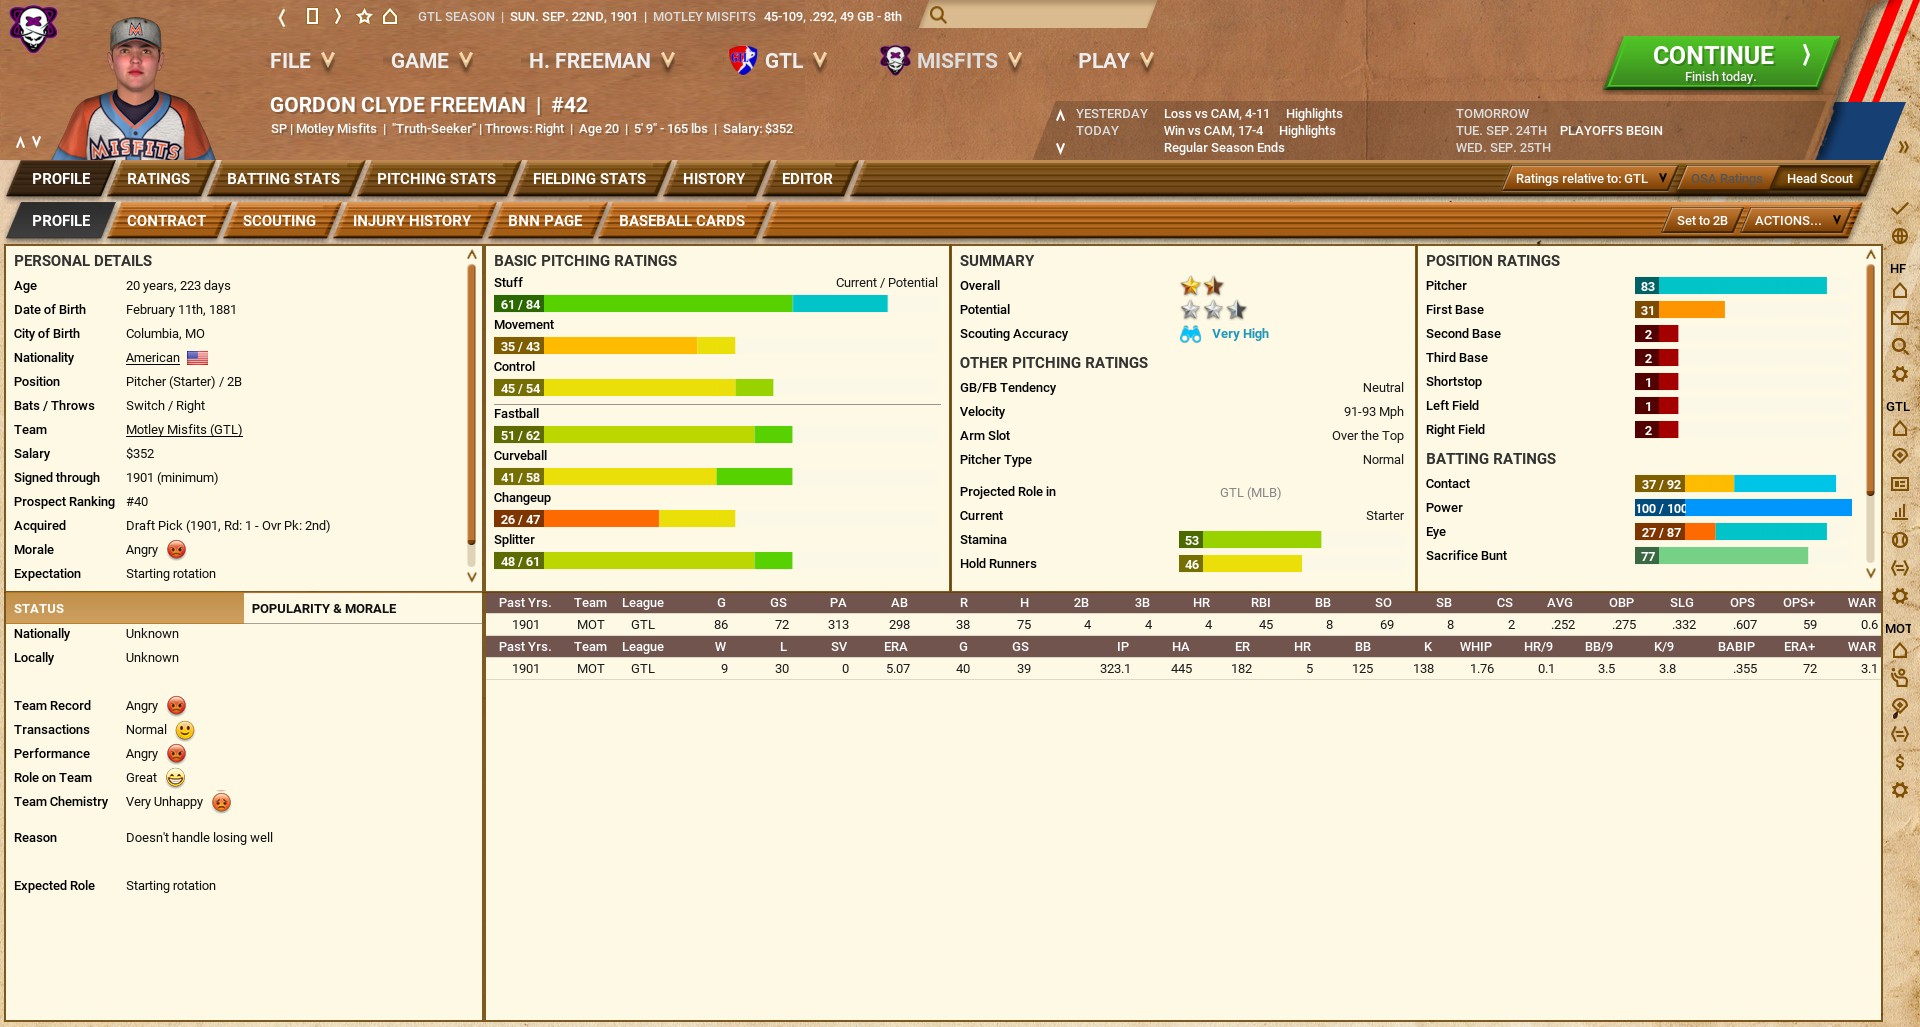Open the home icon under GTL
Image resolution: width=1920 pixels, height=1027 pixels.
1899,428
